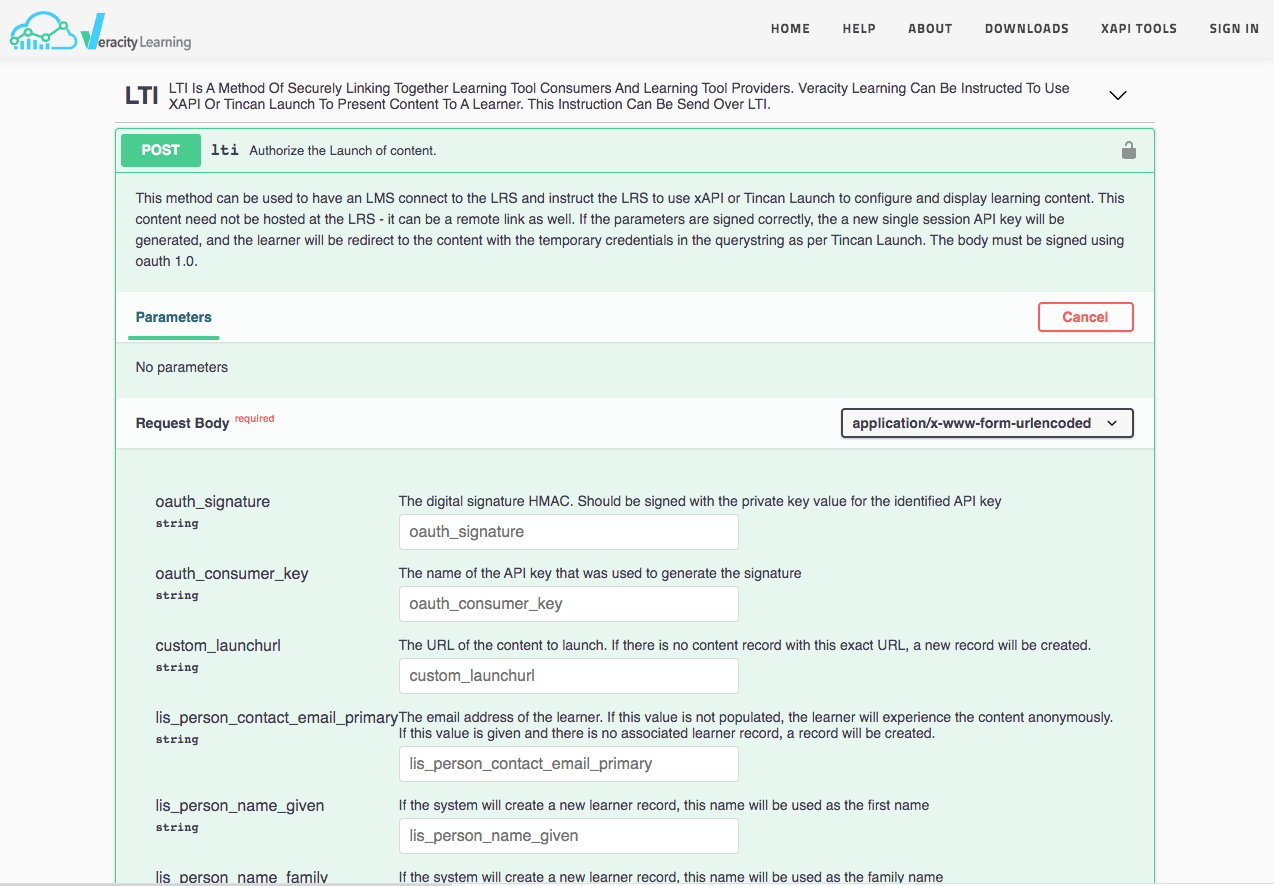The image size is (1274, 886).
Task: Go to the About page
Action: [x=930, y=29]
